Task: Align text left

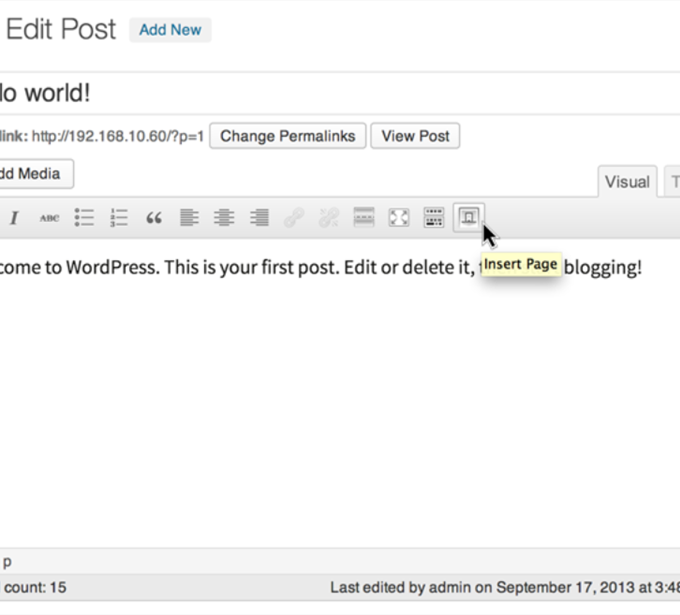Action: point(189,218)
